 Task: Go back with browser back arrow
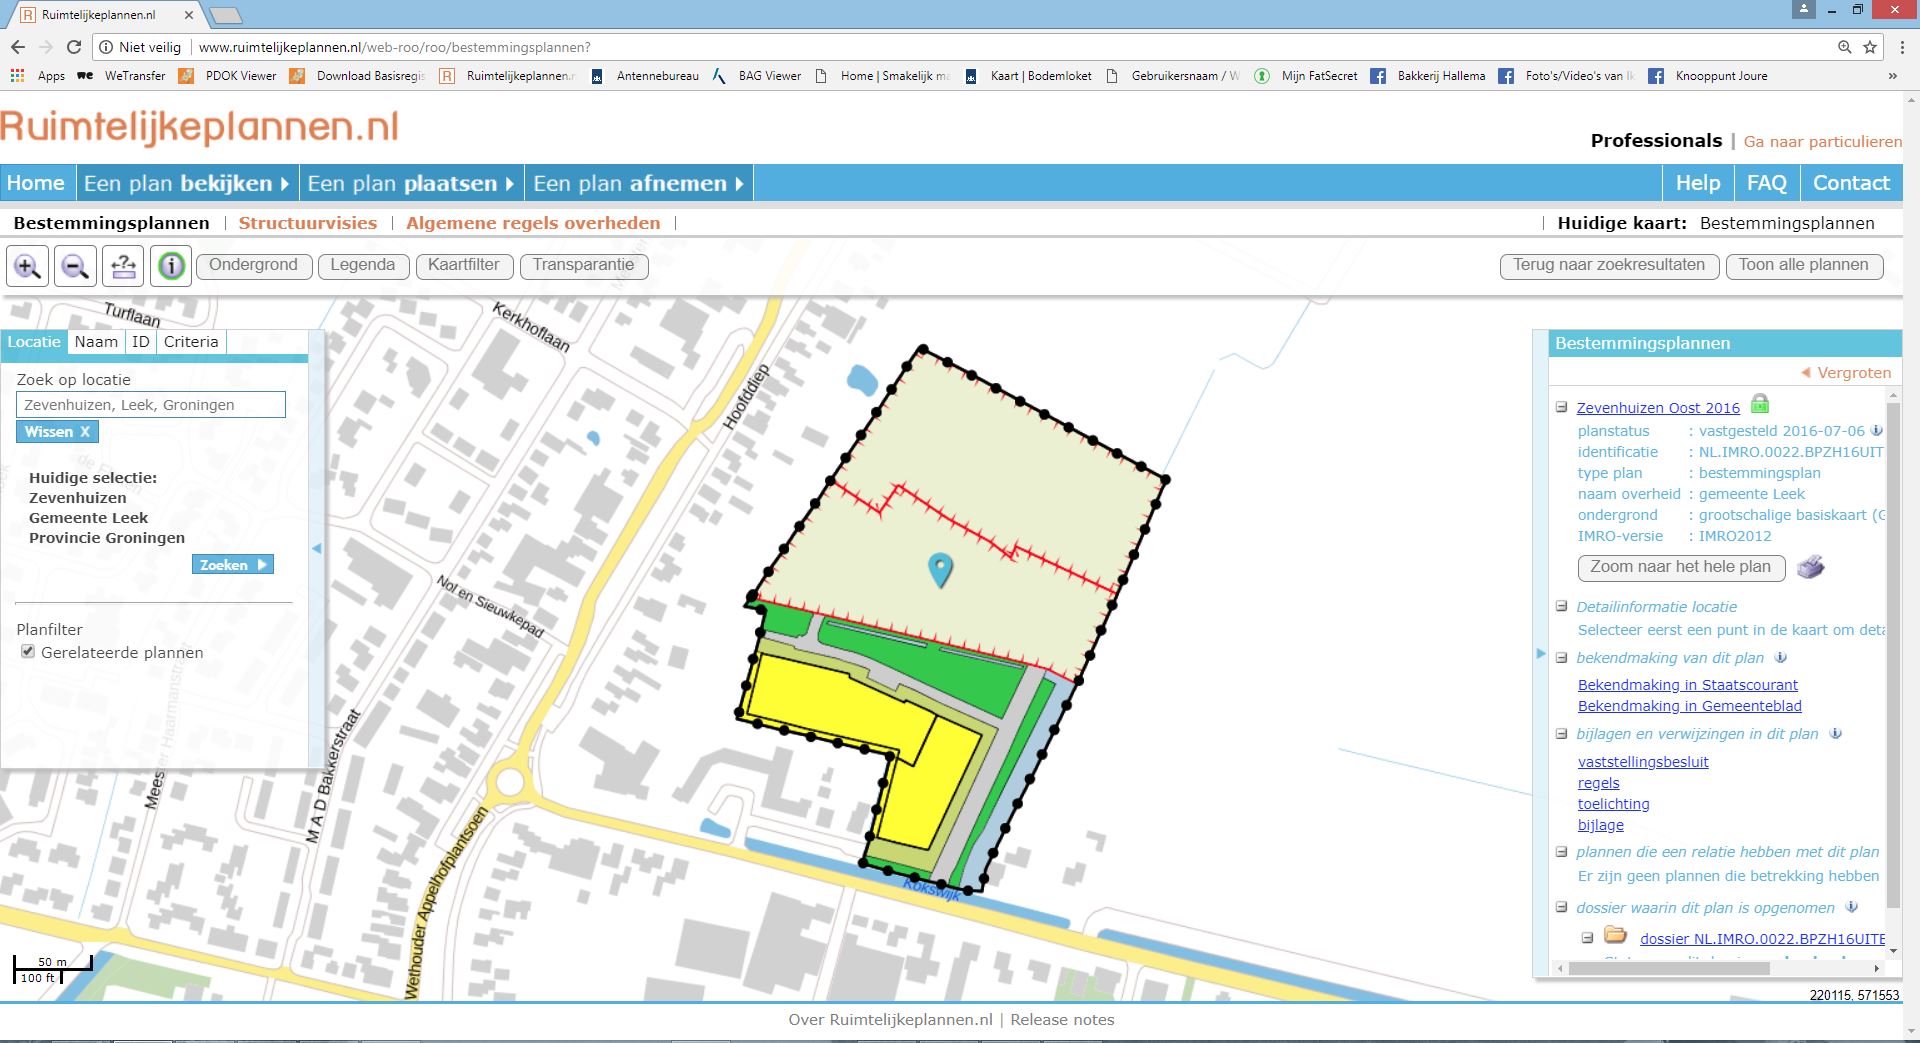(18, 47)
